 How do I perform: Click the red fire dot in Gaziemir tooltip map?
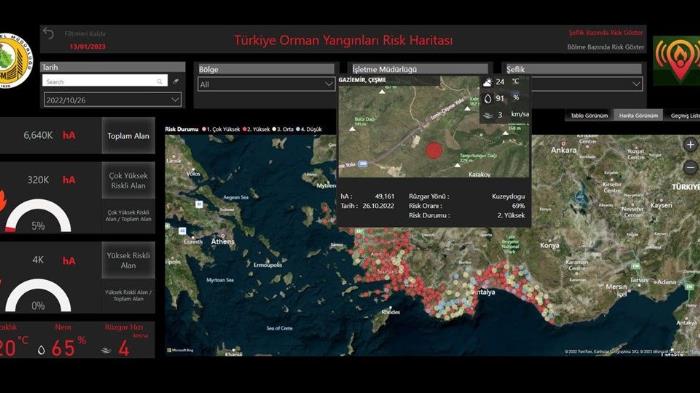(x=433, y=151)
